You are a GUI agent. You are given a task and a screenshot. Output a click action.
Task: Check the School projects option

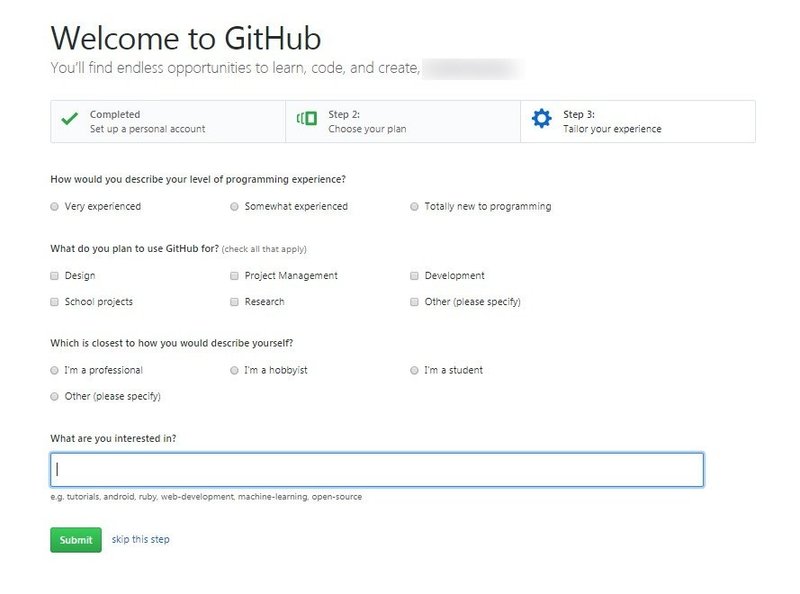coord(54,301)
